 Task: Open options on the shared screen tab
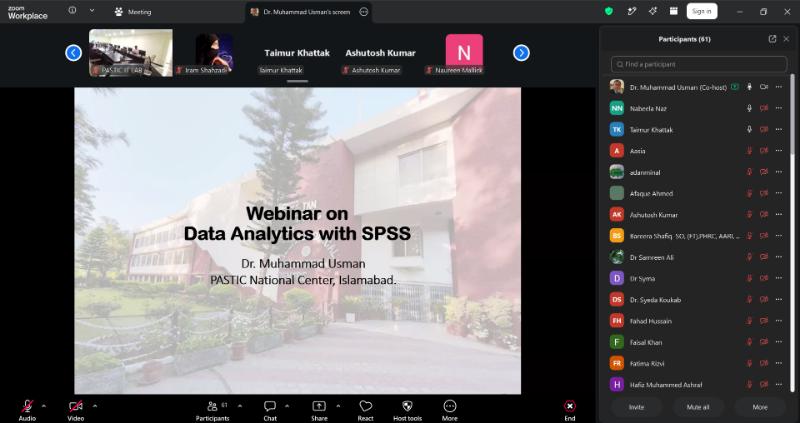364,12
